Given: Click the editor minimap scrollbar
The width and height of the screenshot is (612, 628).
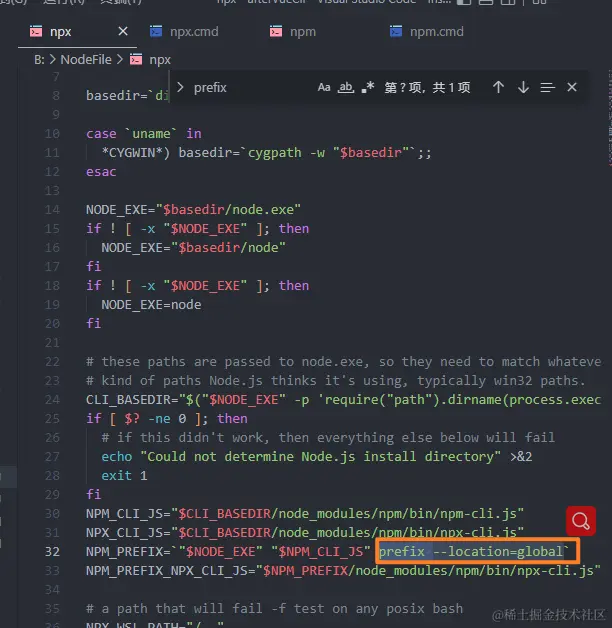Looking at the screenshot, I should tap(609, 116).
